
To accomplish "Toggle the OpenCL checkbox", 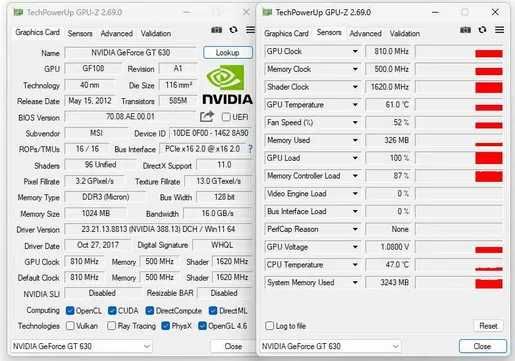I will [x=70, y=311].
